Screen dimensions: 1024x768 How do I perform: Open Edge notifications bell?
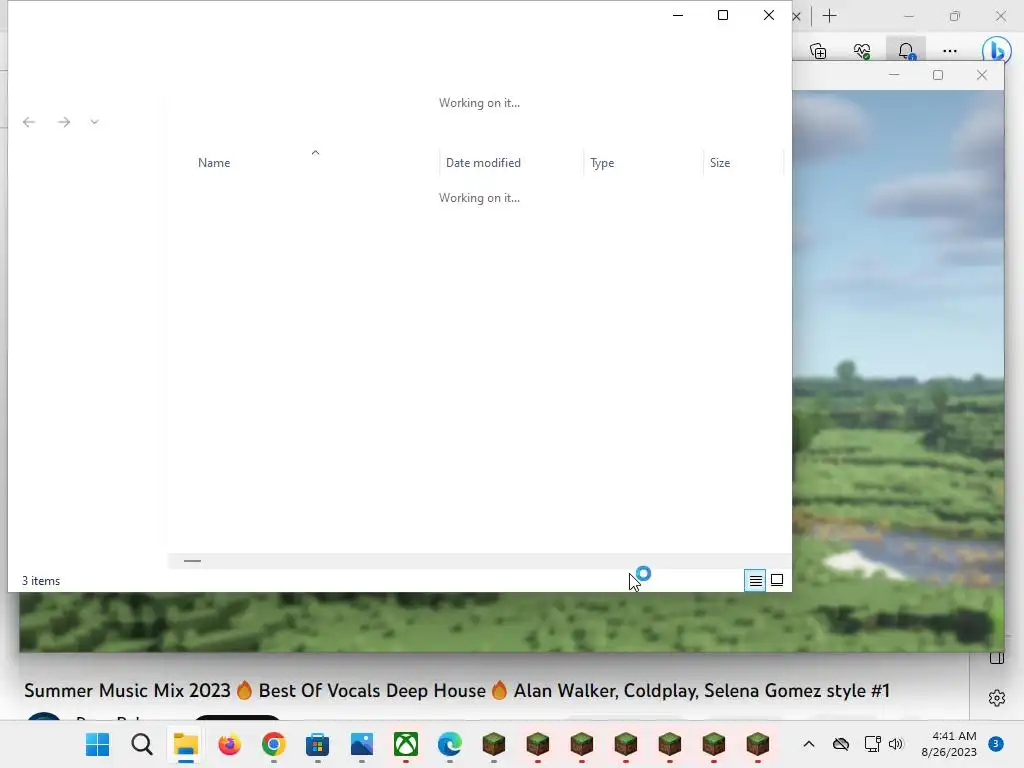pos(906,50)
